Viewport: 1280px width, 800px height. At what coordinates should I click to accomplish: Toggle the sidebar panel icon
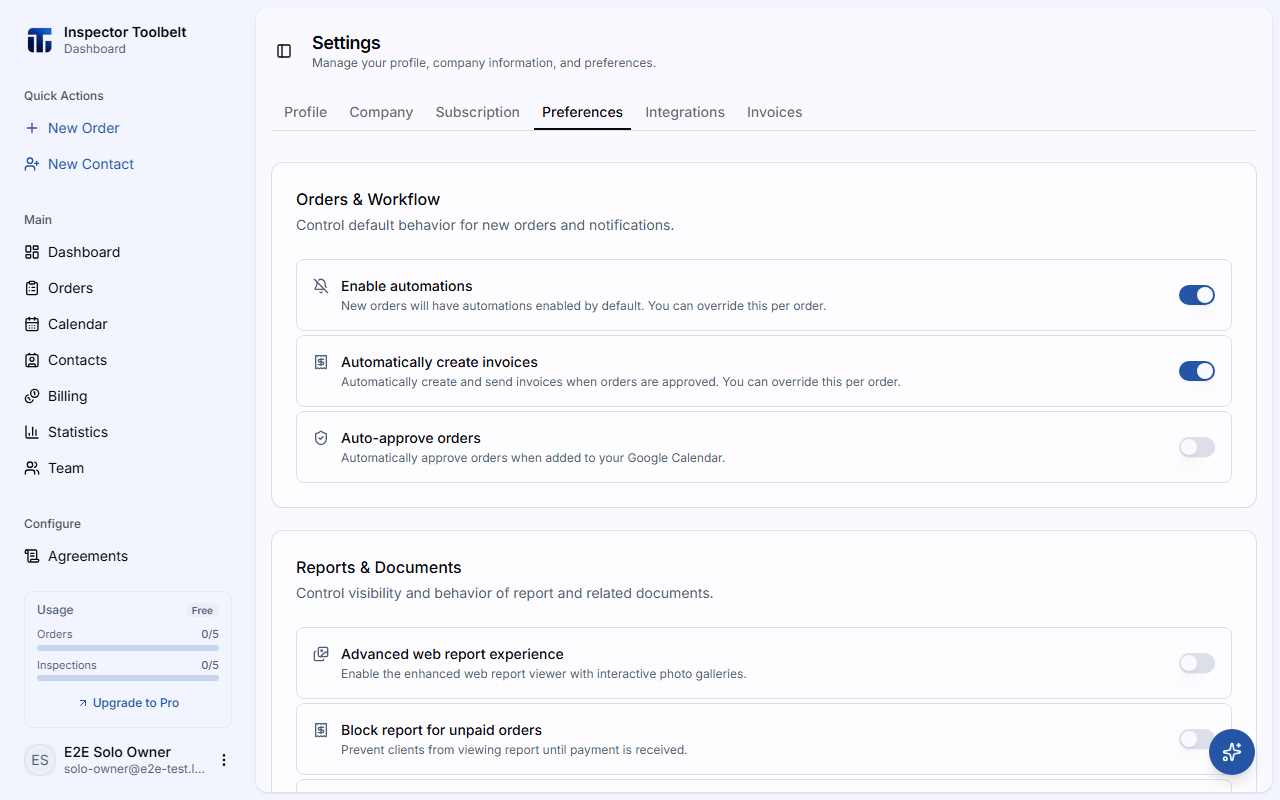pyautogui.click(x=284, y=51)
